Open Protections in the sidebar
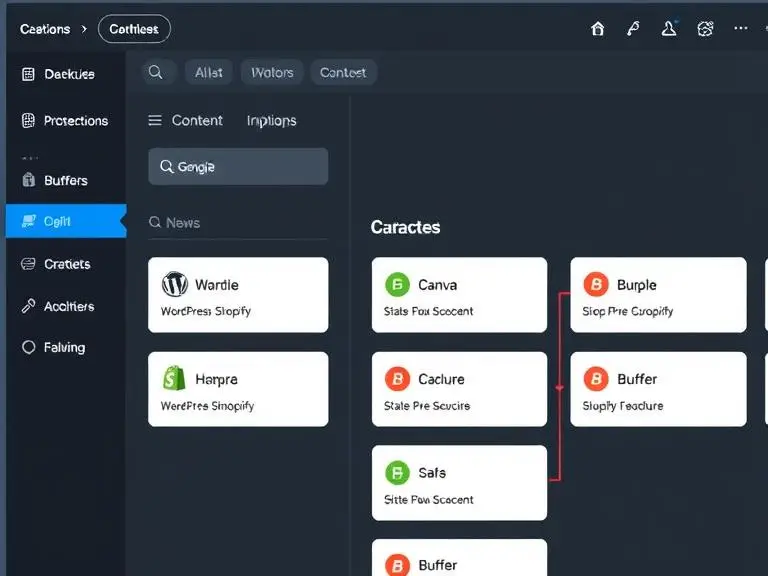The image size is (768, 576). [x=66, y=120]
